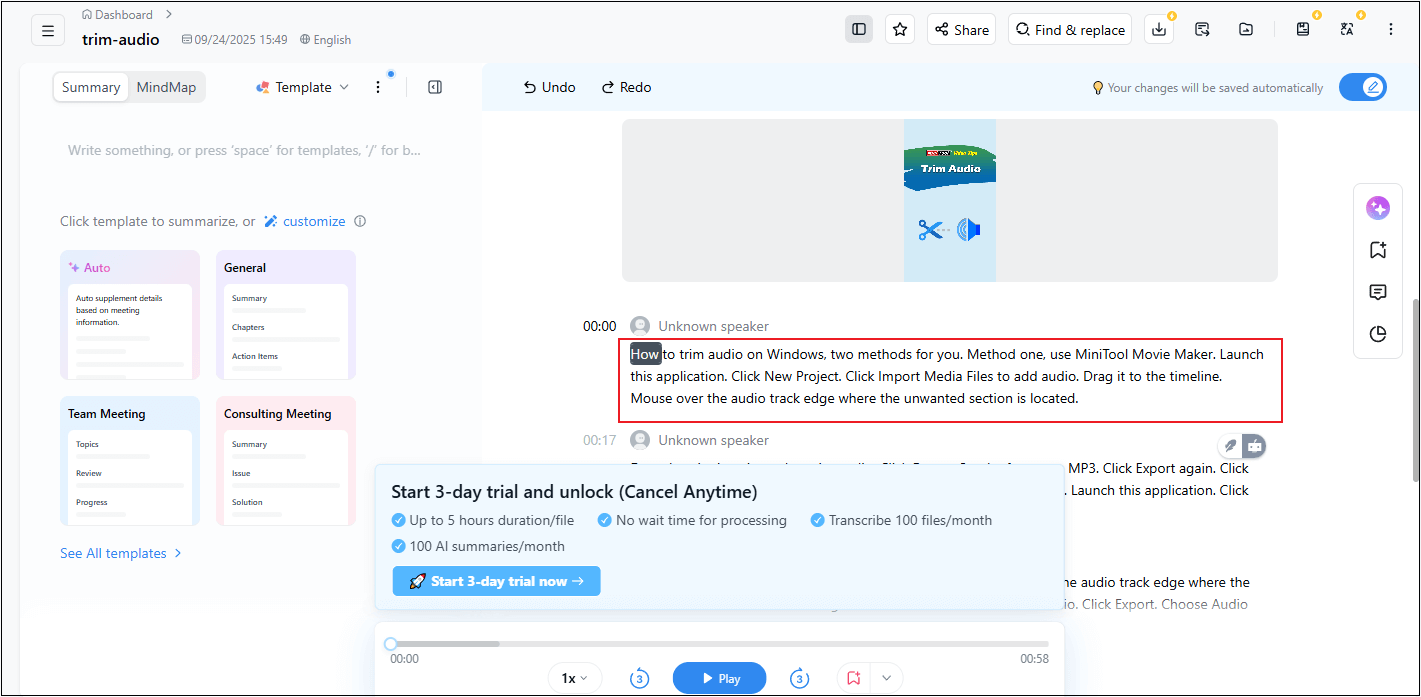
Task: Click the 00:17 transcript timestamp
Action: [600, 440]
